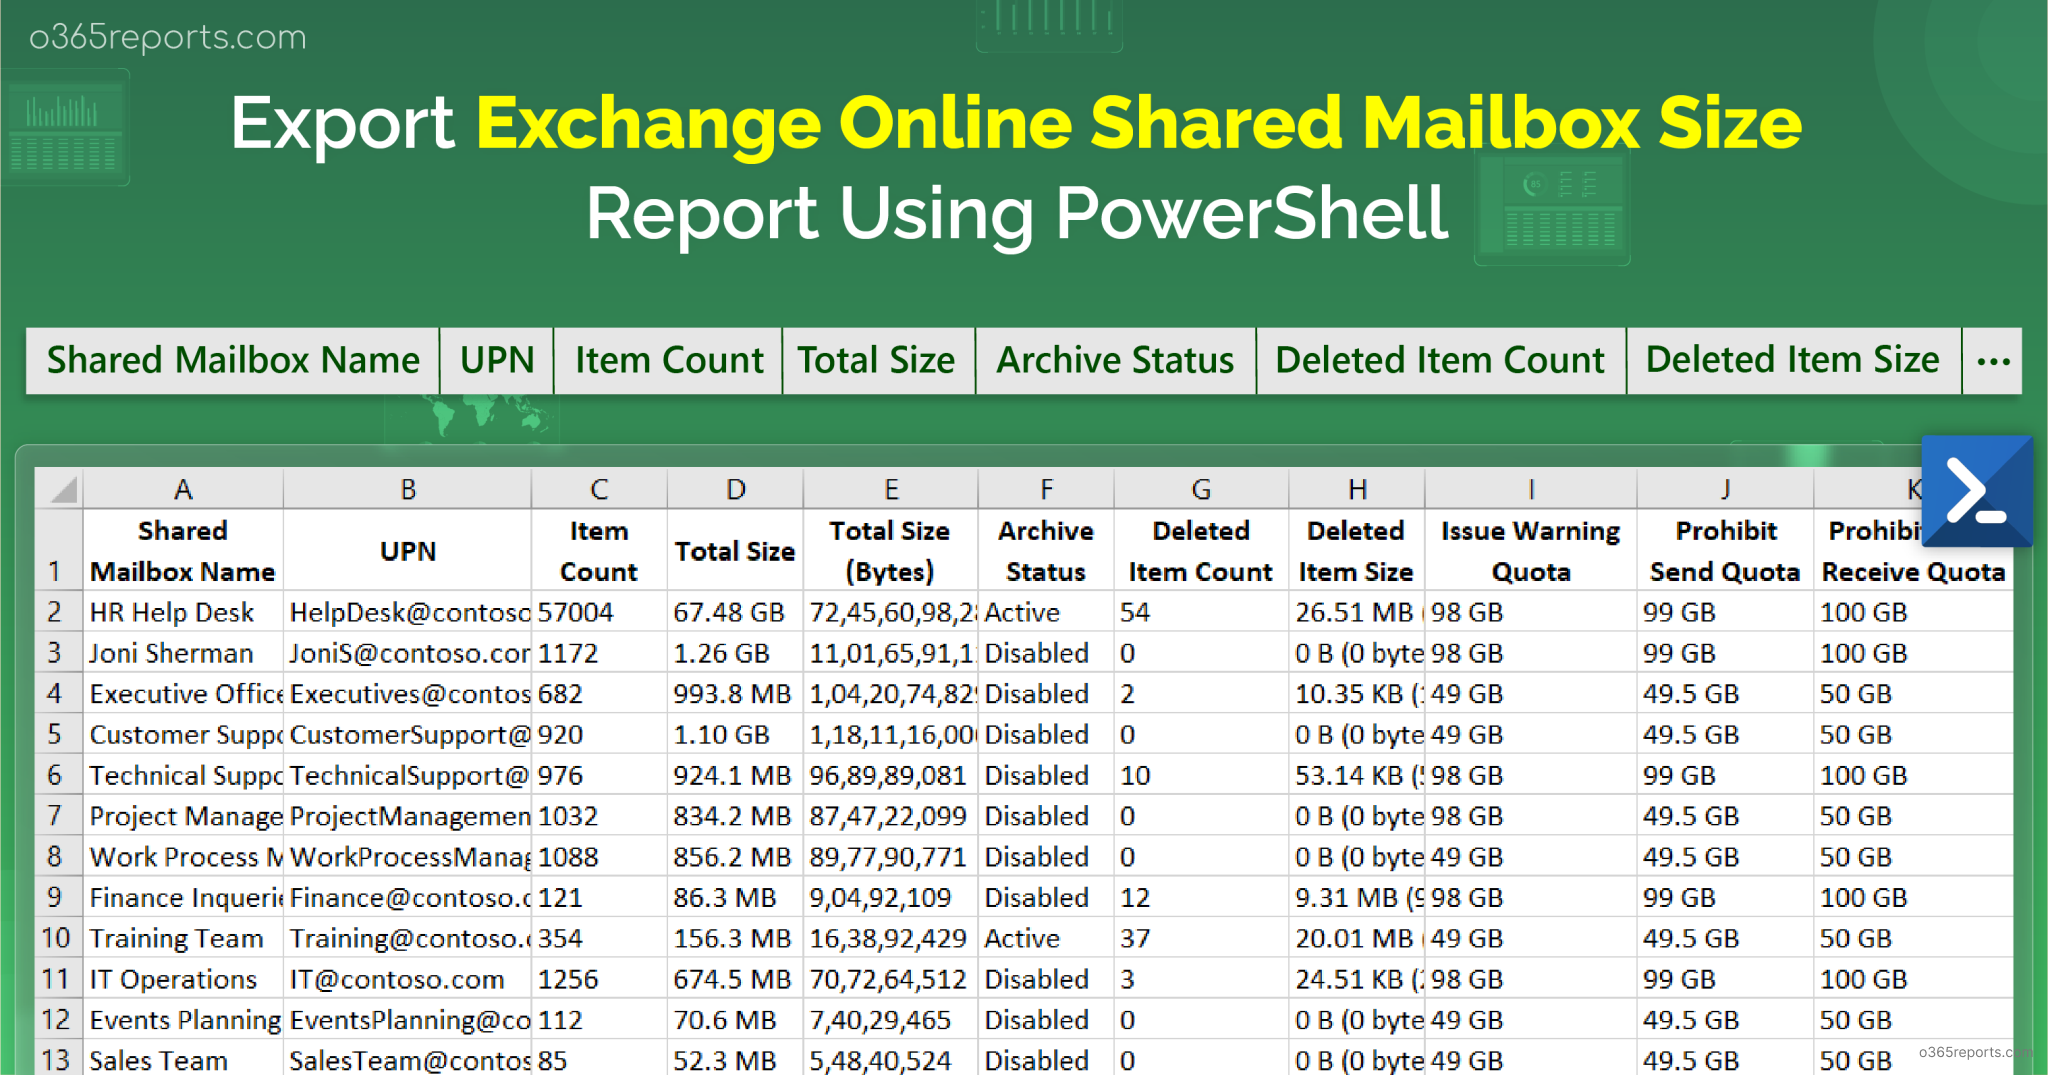
Task: Open the o365reports.com link at top
Action: point(168,37)
